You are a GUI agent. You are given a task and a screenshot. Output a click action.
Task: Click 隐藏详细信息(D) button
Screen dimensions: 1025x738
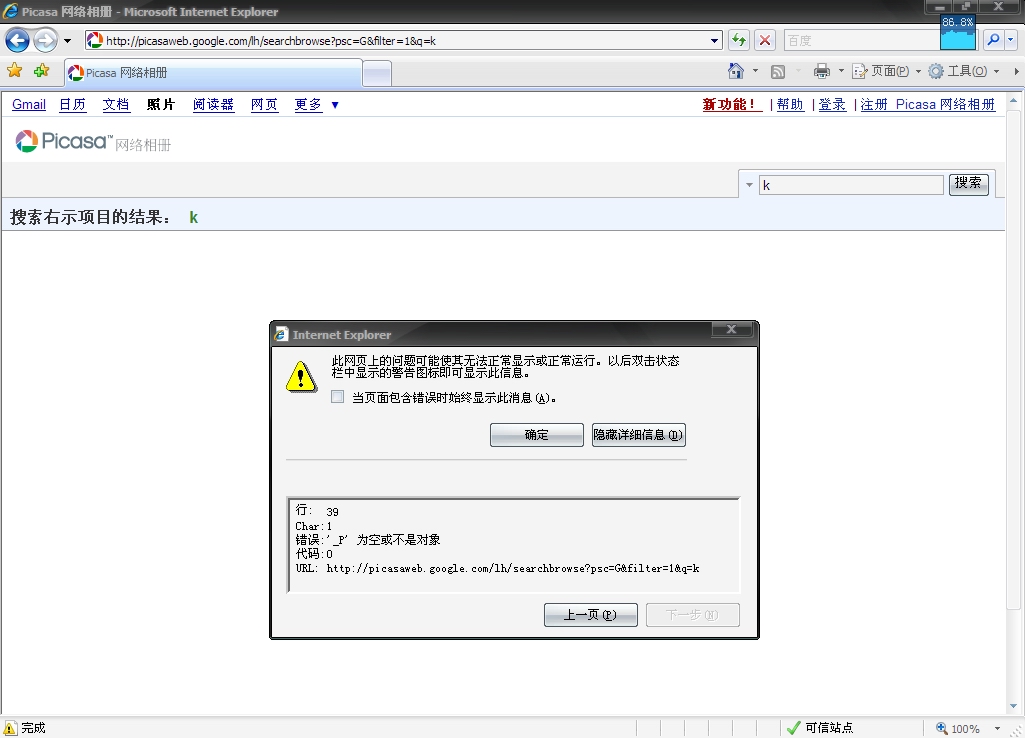coord(639,435)
